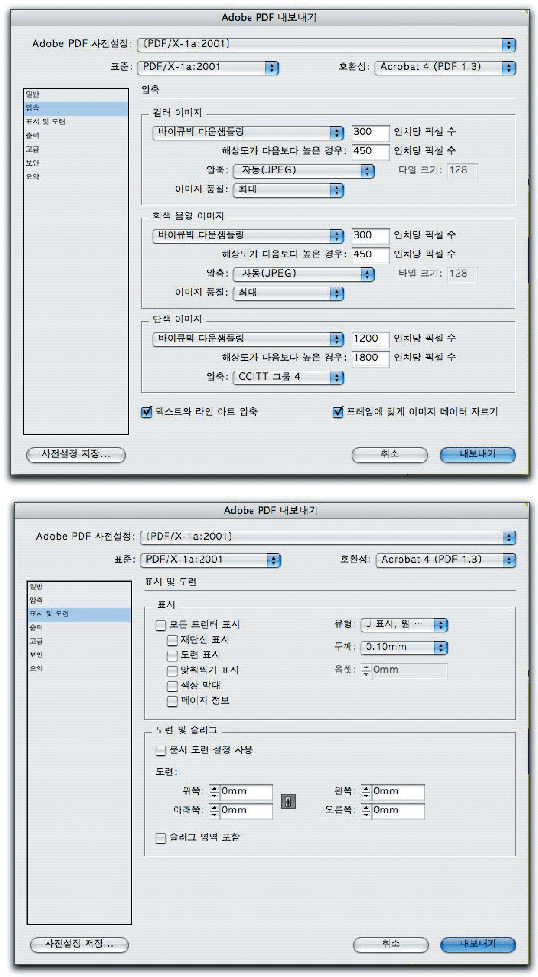The image size is (538, 977).
Task: Open Adobe PDF preset dropdown in Marks dialog
Action: (x=328, y=536)
